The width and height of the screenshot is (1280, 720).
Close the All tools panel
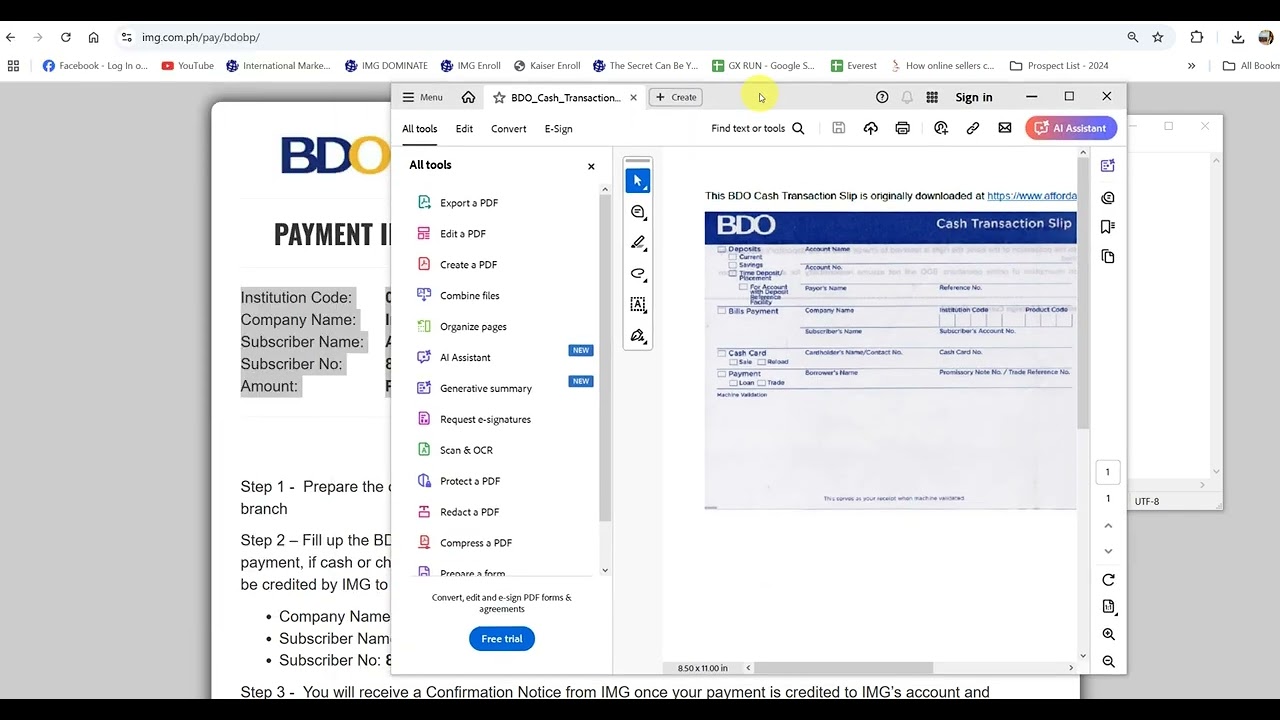tap(591, 166)
